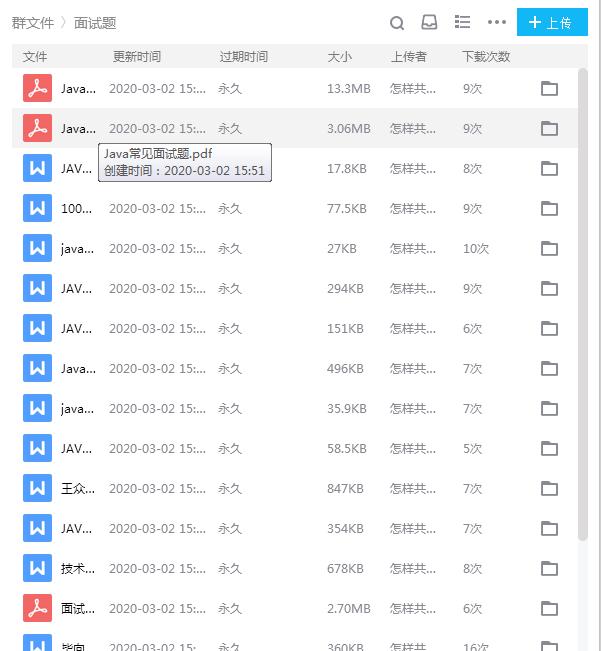Open the search icon in the toolbar

[x=397, y=23]
